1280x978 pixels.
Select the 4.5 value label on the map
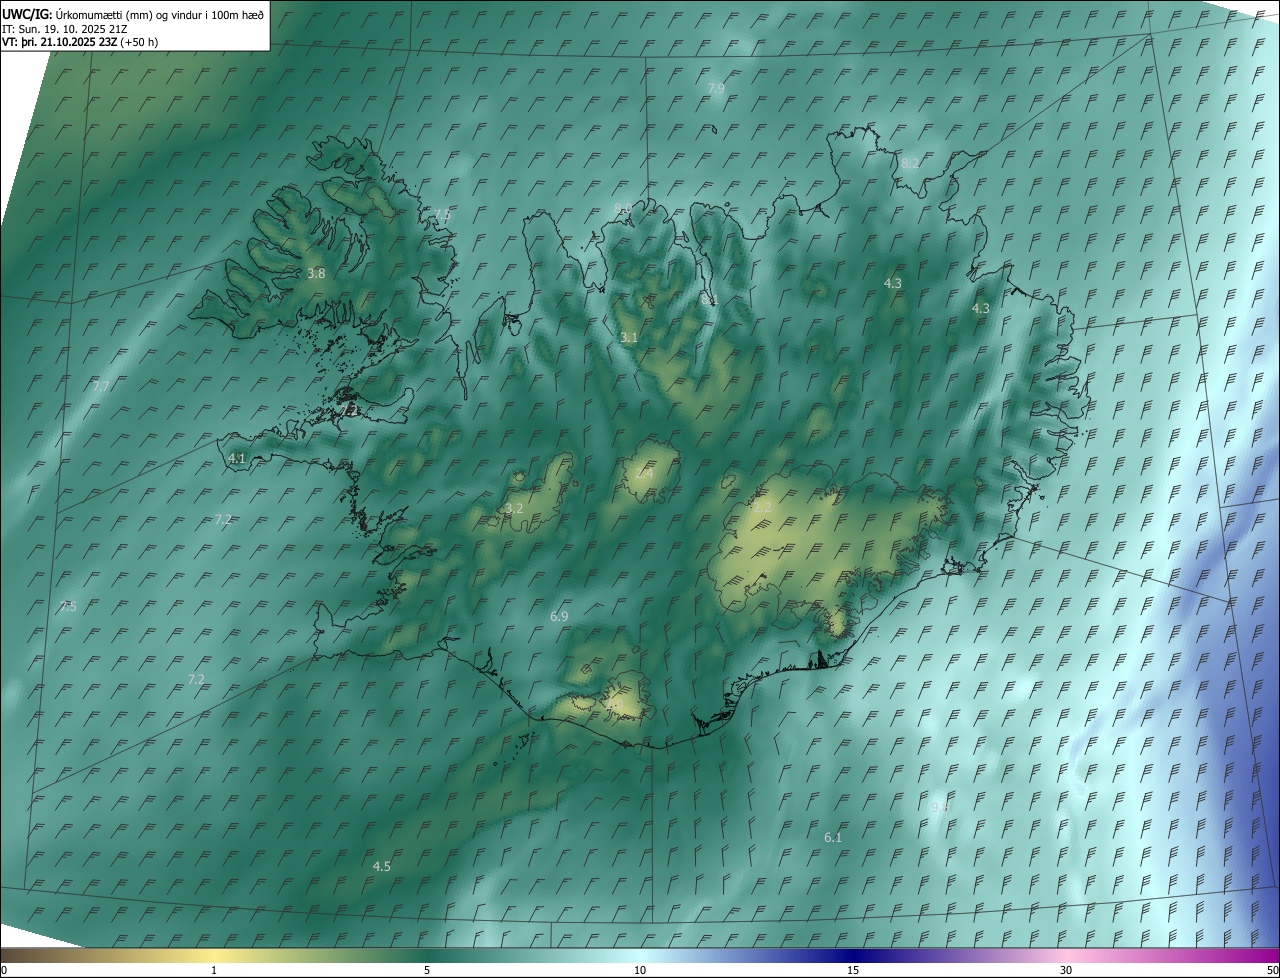381,866
